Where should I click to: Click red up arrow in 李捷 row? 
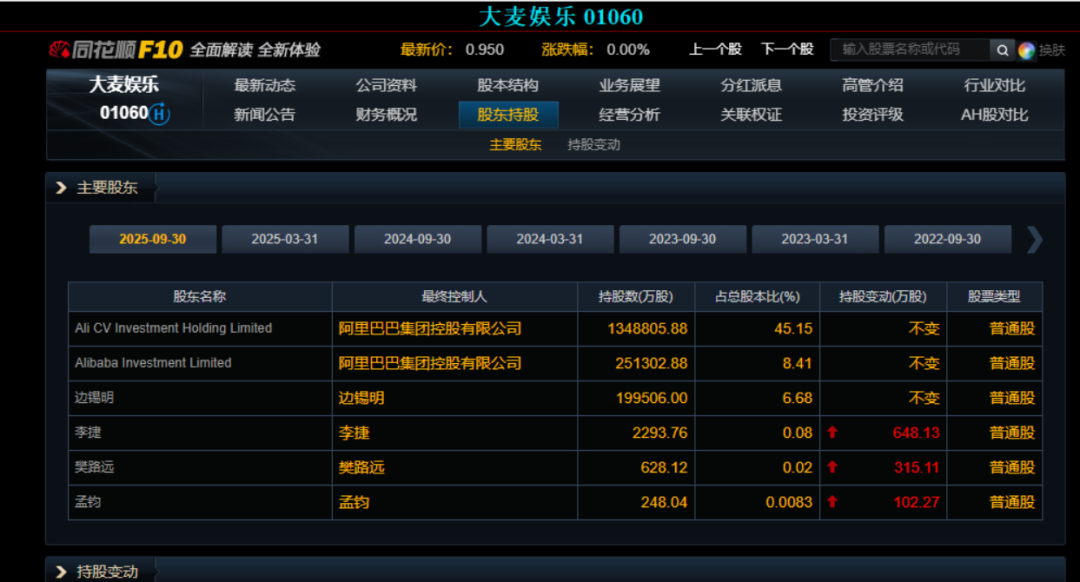click(832, 432)
